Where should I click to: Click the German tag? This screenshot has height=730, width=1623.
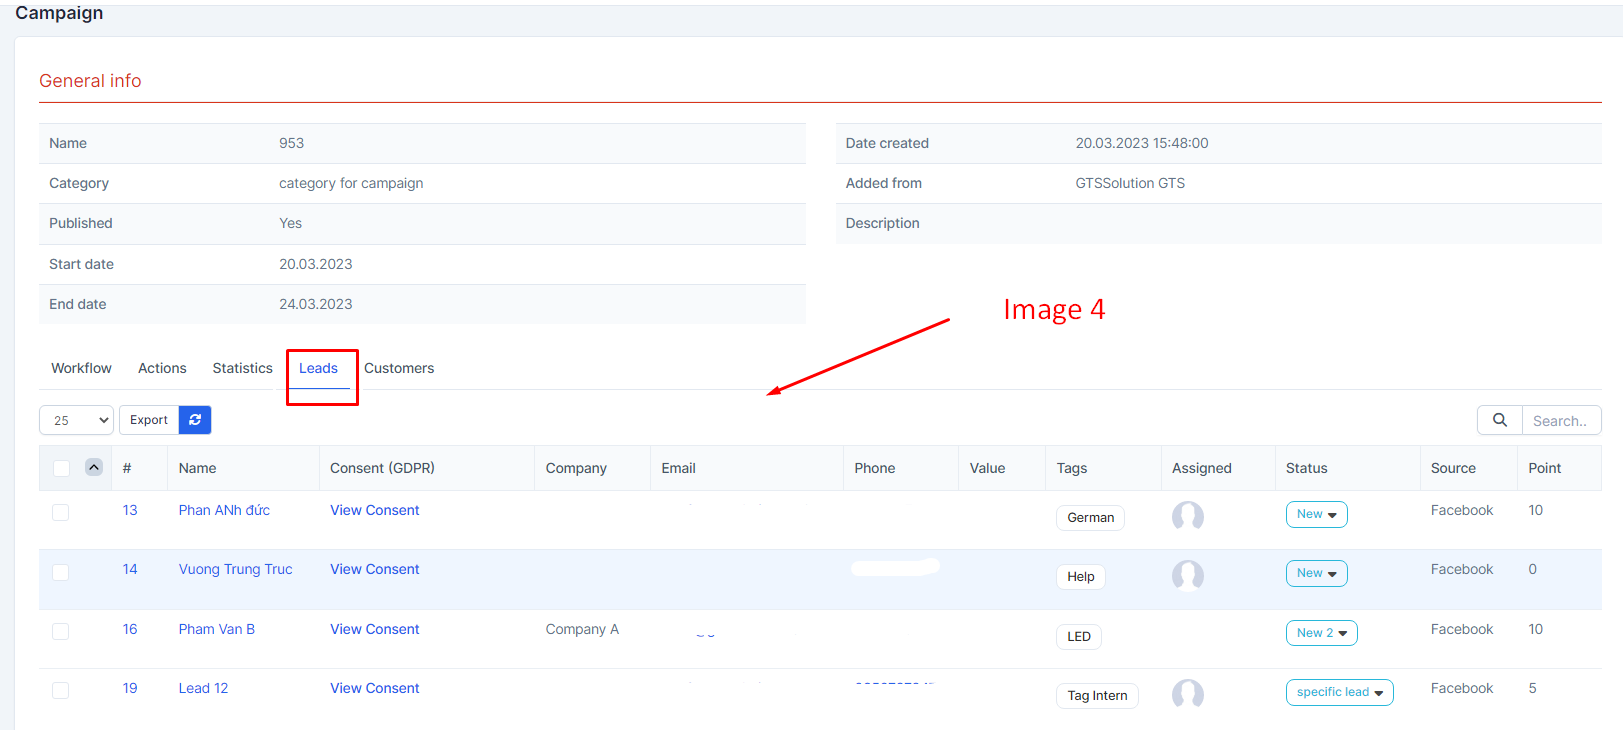1090,517
